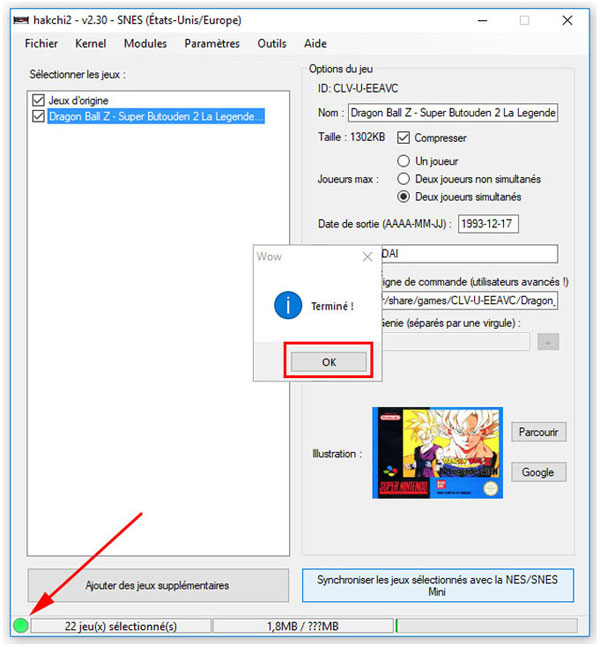Screen dimensions: 600x646
Task: Click the green connection status indicator
Action: coord(20,626)
